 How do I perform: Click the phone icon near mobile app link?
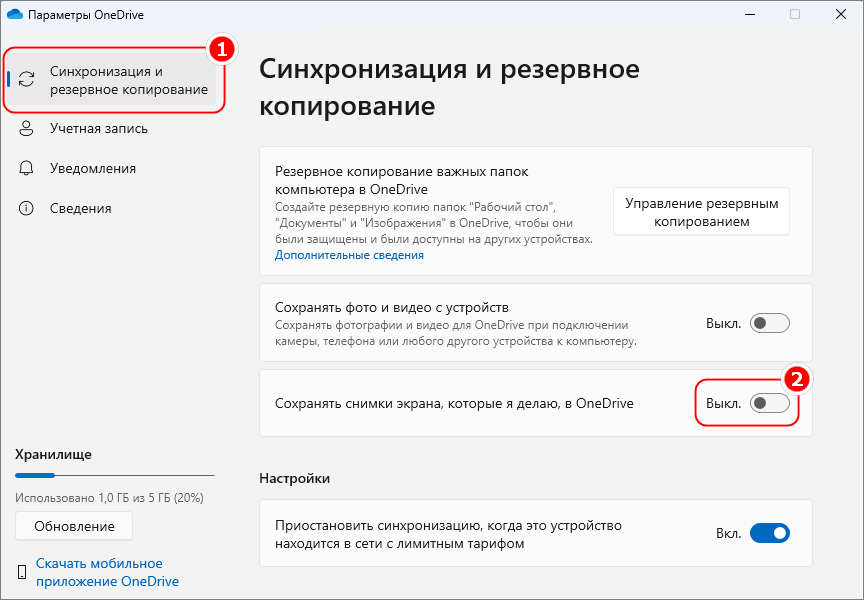click(22, 572)
